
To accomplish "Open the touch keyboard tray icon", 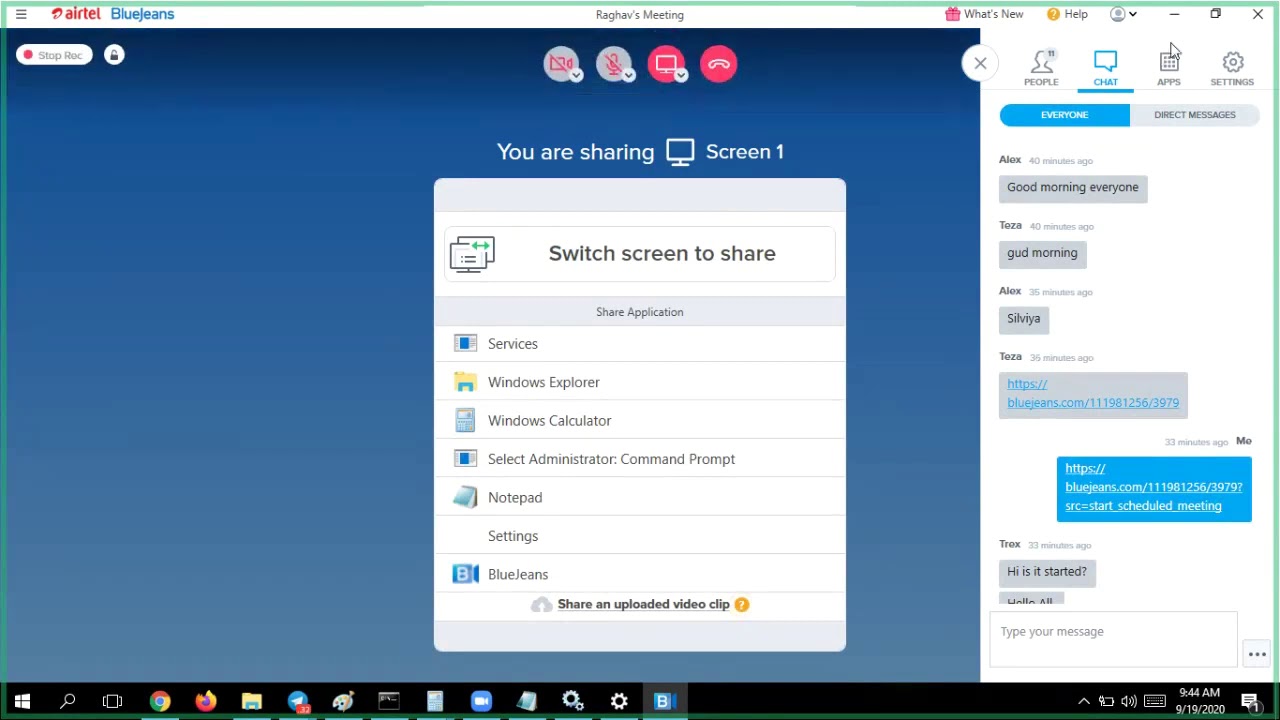I will tap(1154, 701).
